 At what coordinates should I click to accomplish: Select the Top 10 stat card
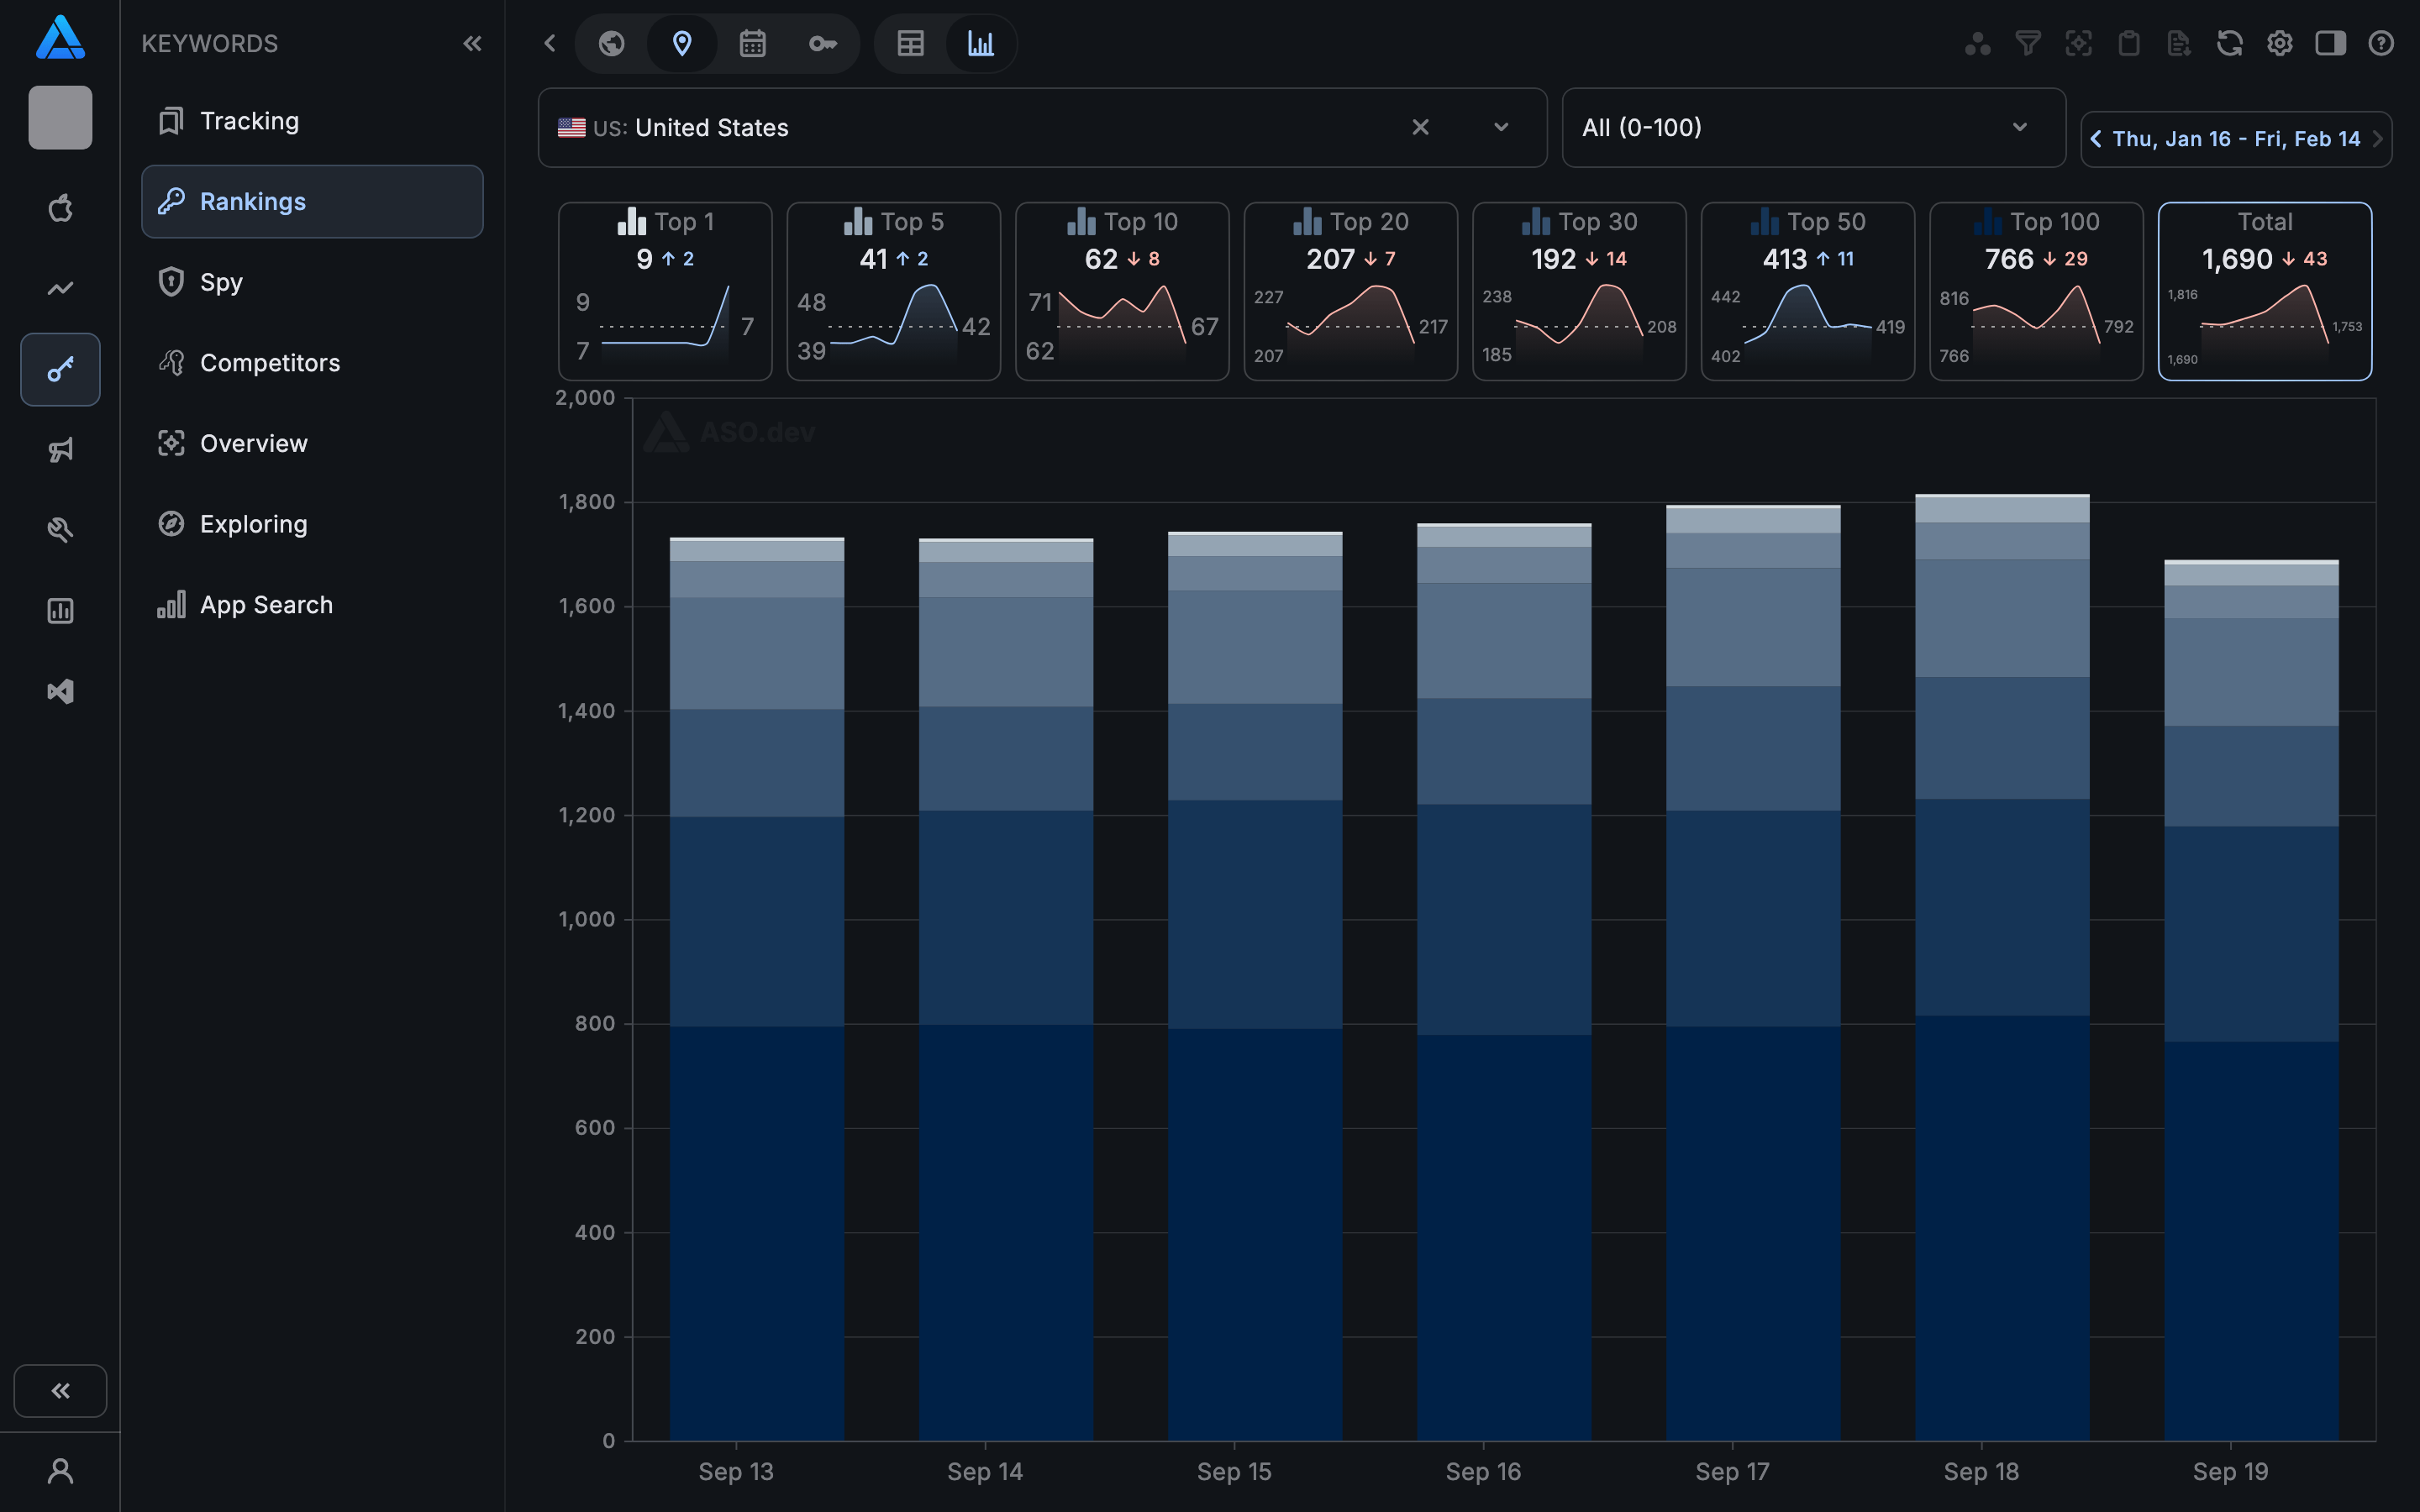pyautogui.click(x=1121, y=290)
